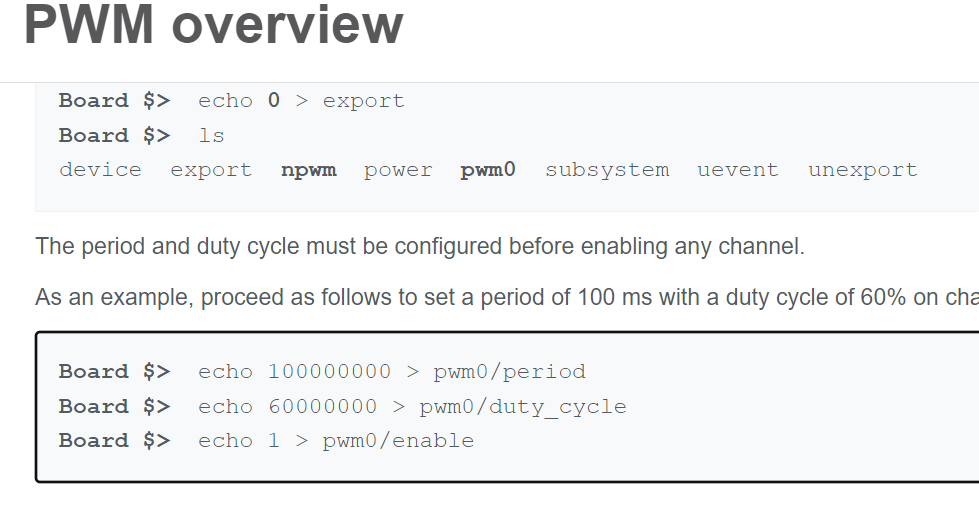Click the value 100000000 in the code block
The width and height of the screenshot is (979, 505).
[329, 372]
